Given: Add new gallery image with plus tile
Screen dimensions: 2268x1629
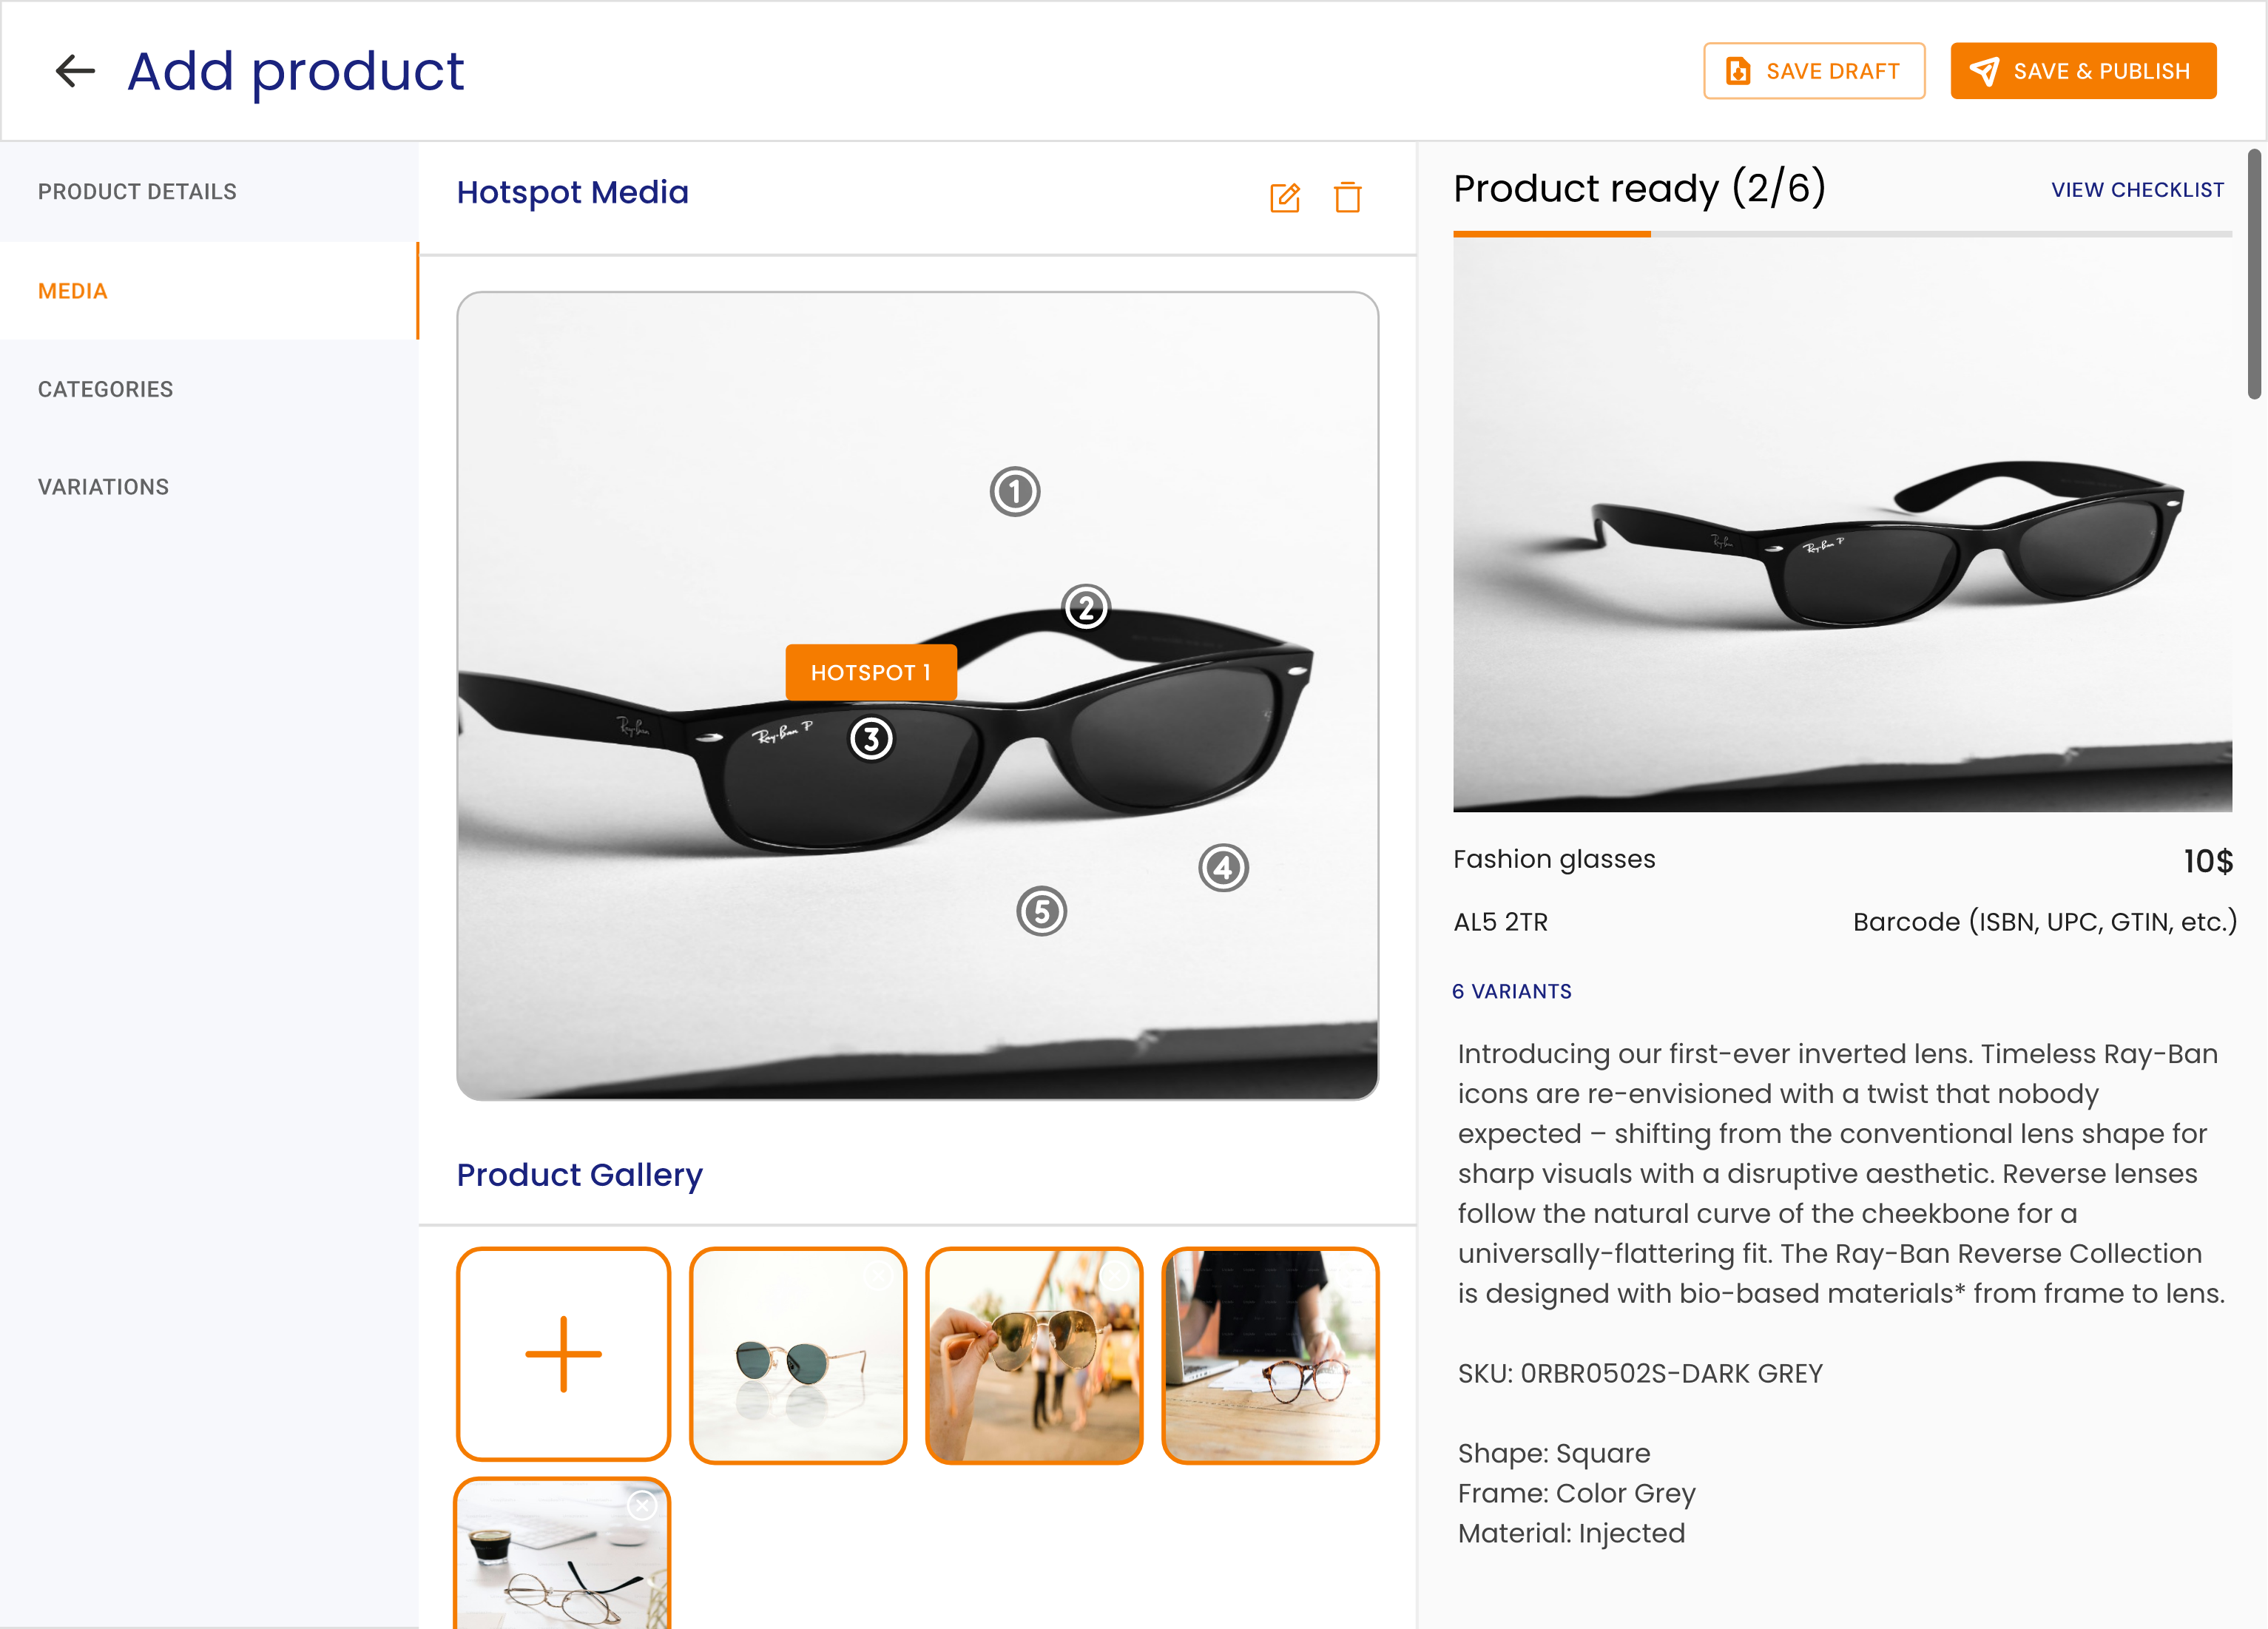Looking at the screenshot, I should pyautogui.click(x=563, y=1354).
